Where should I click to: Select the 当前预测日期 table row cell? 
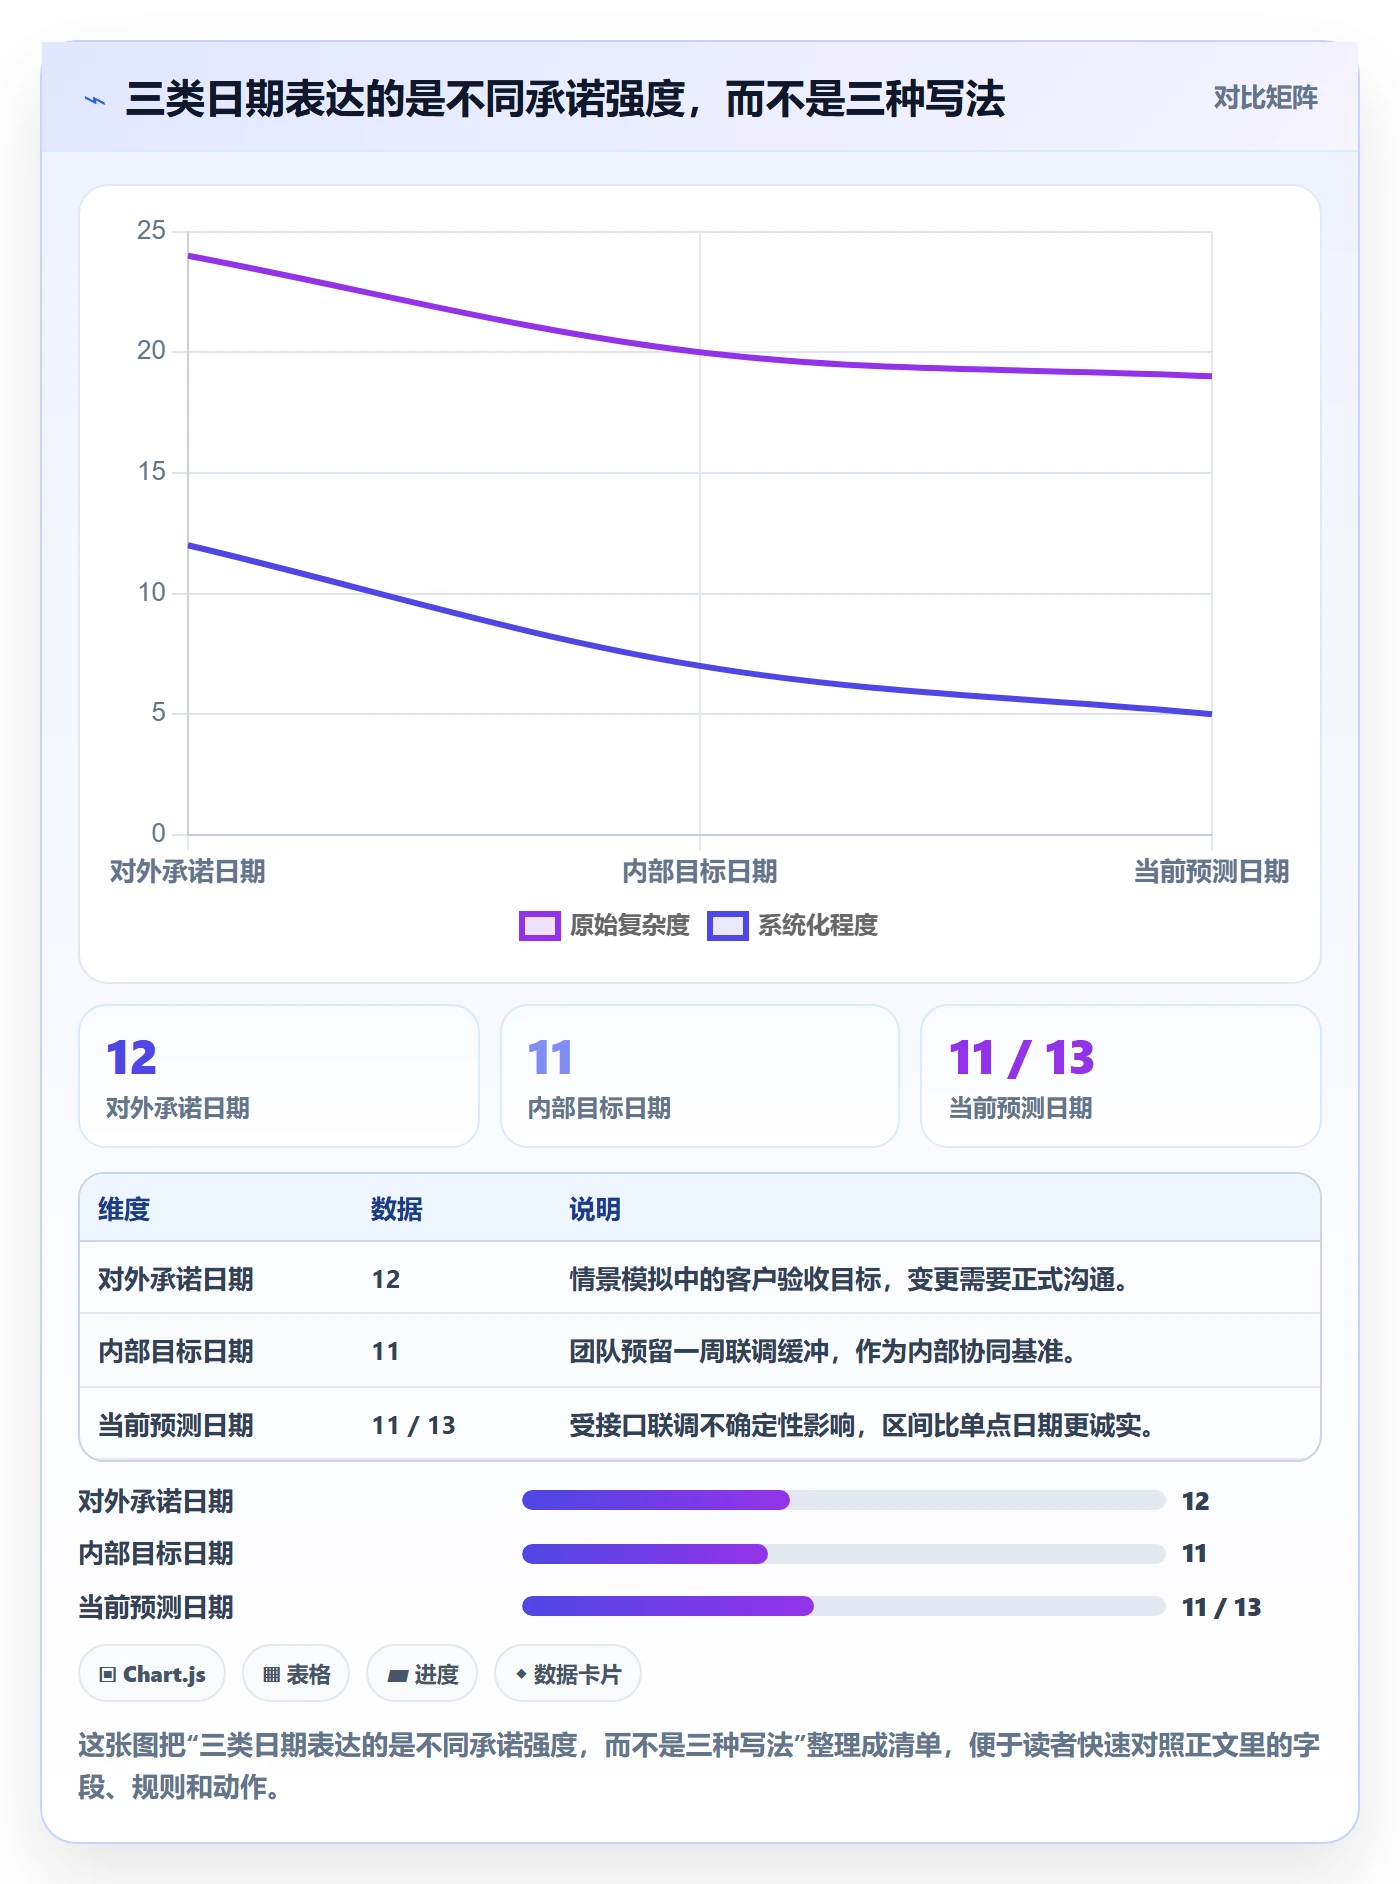176,1425
